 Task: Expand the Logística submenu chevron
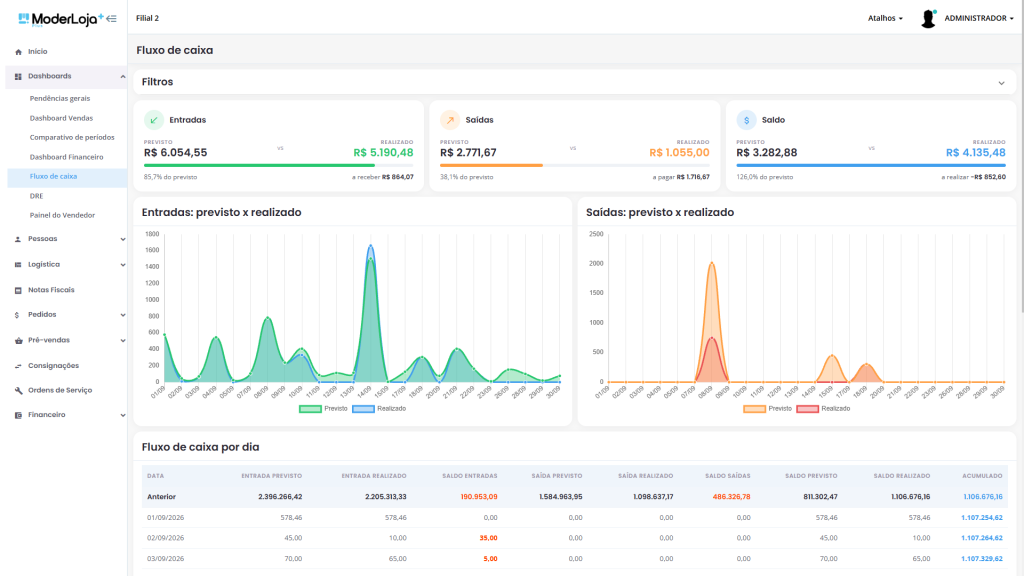122,265
